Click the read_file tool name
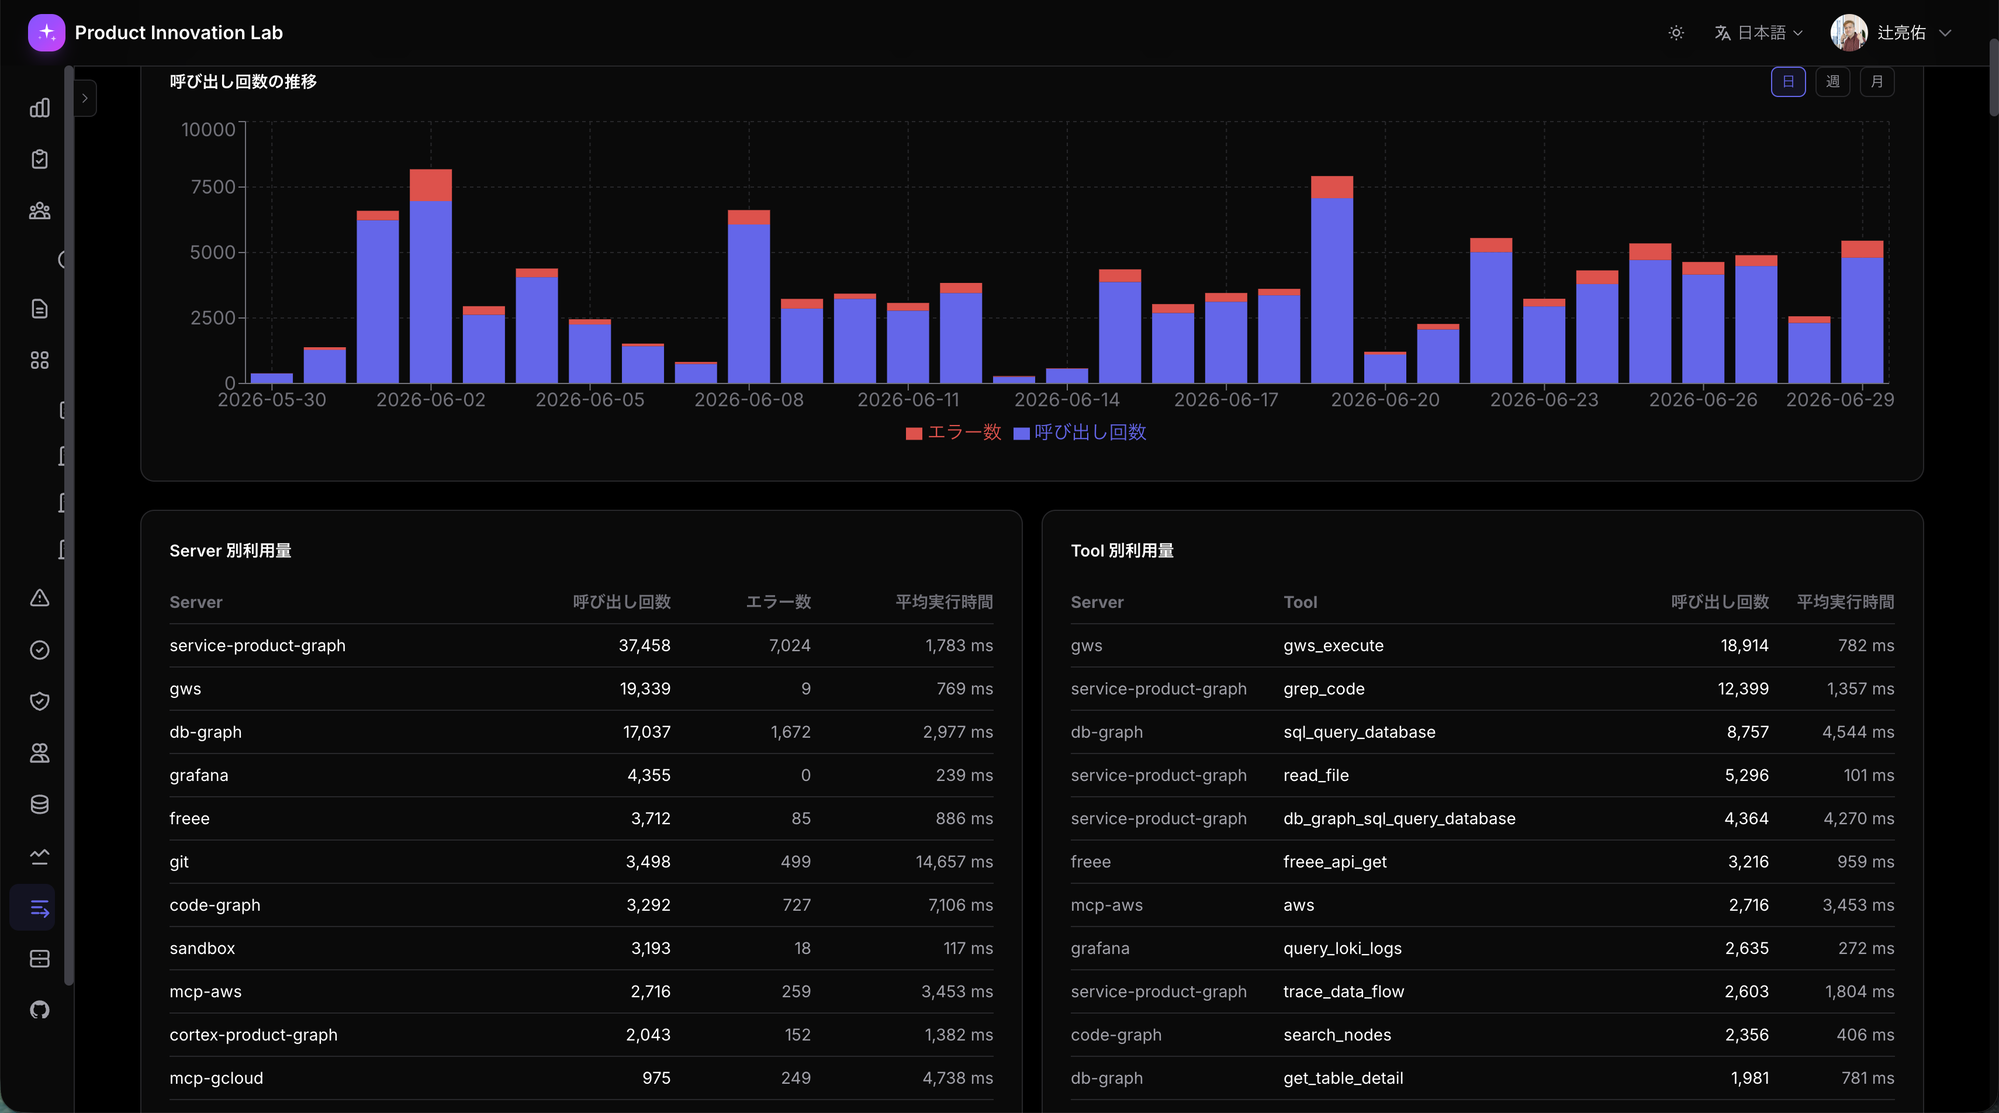 coord(1316,775)
